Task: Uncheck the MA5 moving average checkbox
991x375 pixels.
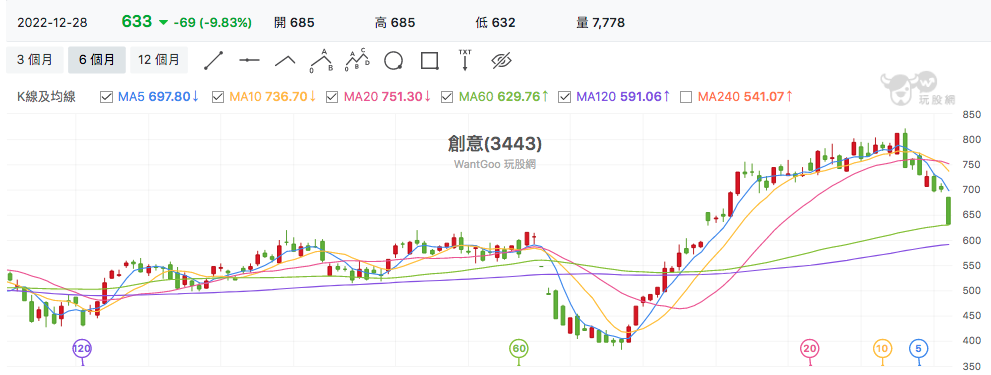Action: 107,97
